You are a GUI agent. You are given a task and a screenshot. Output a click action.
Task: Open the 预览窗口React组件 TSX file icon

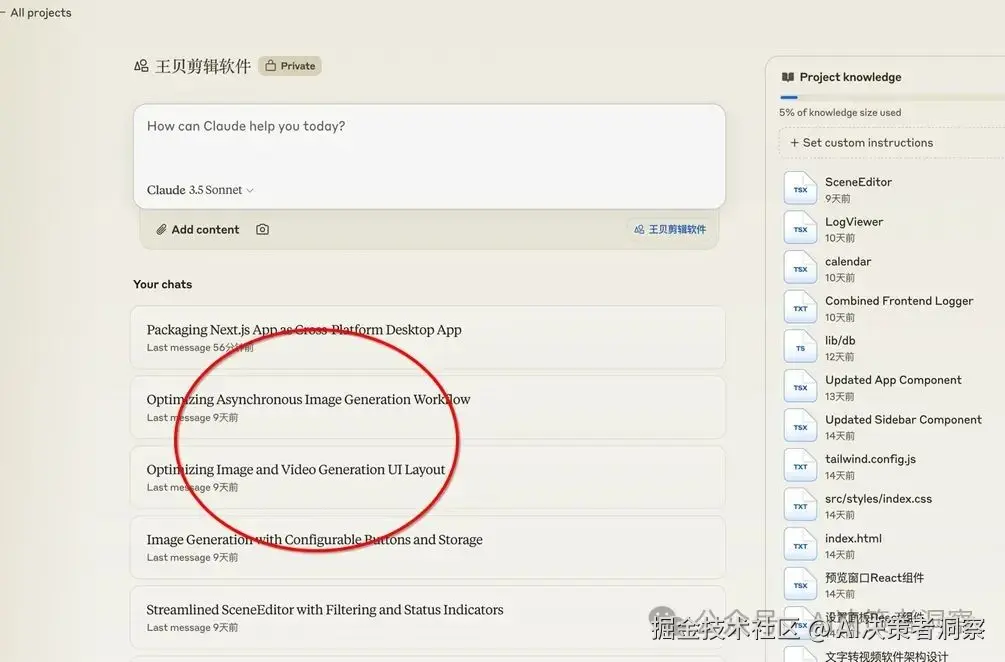(x=800, y=584)
